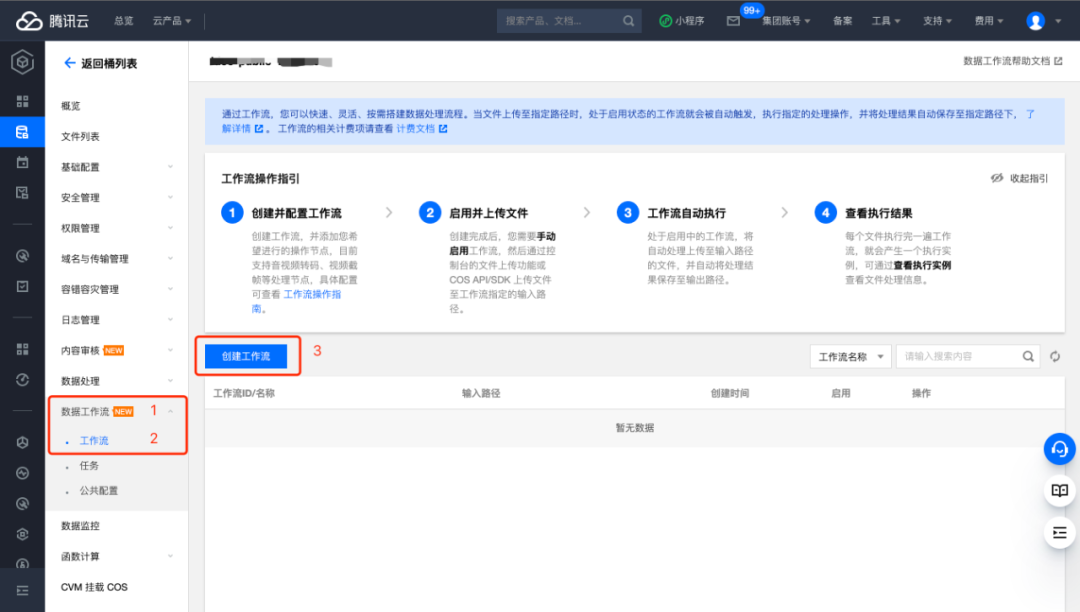Click the search magnifier in top bar
The height and width of the screenshot is (612, 1080).
(x=628, y=21)
